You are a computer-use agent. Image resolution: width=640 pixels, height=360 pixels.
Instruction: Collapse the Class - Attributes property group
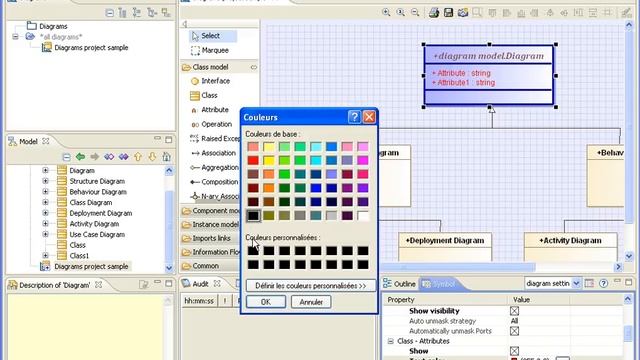[x=391, y=341]
